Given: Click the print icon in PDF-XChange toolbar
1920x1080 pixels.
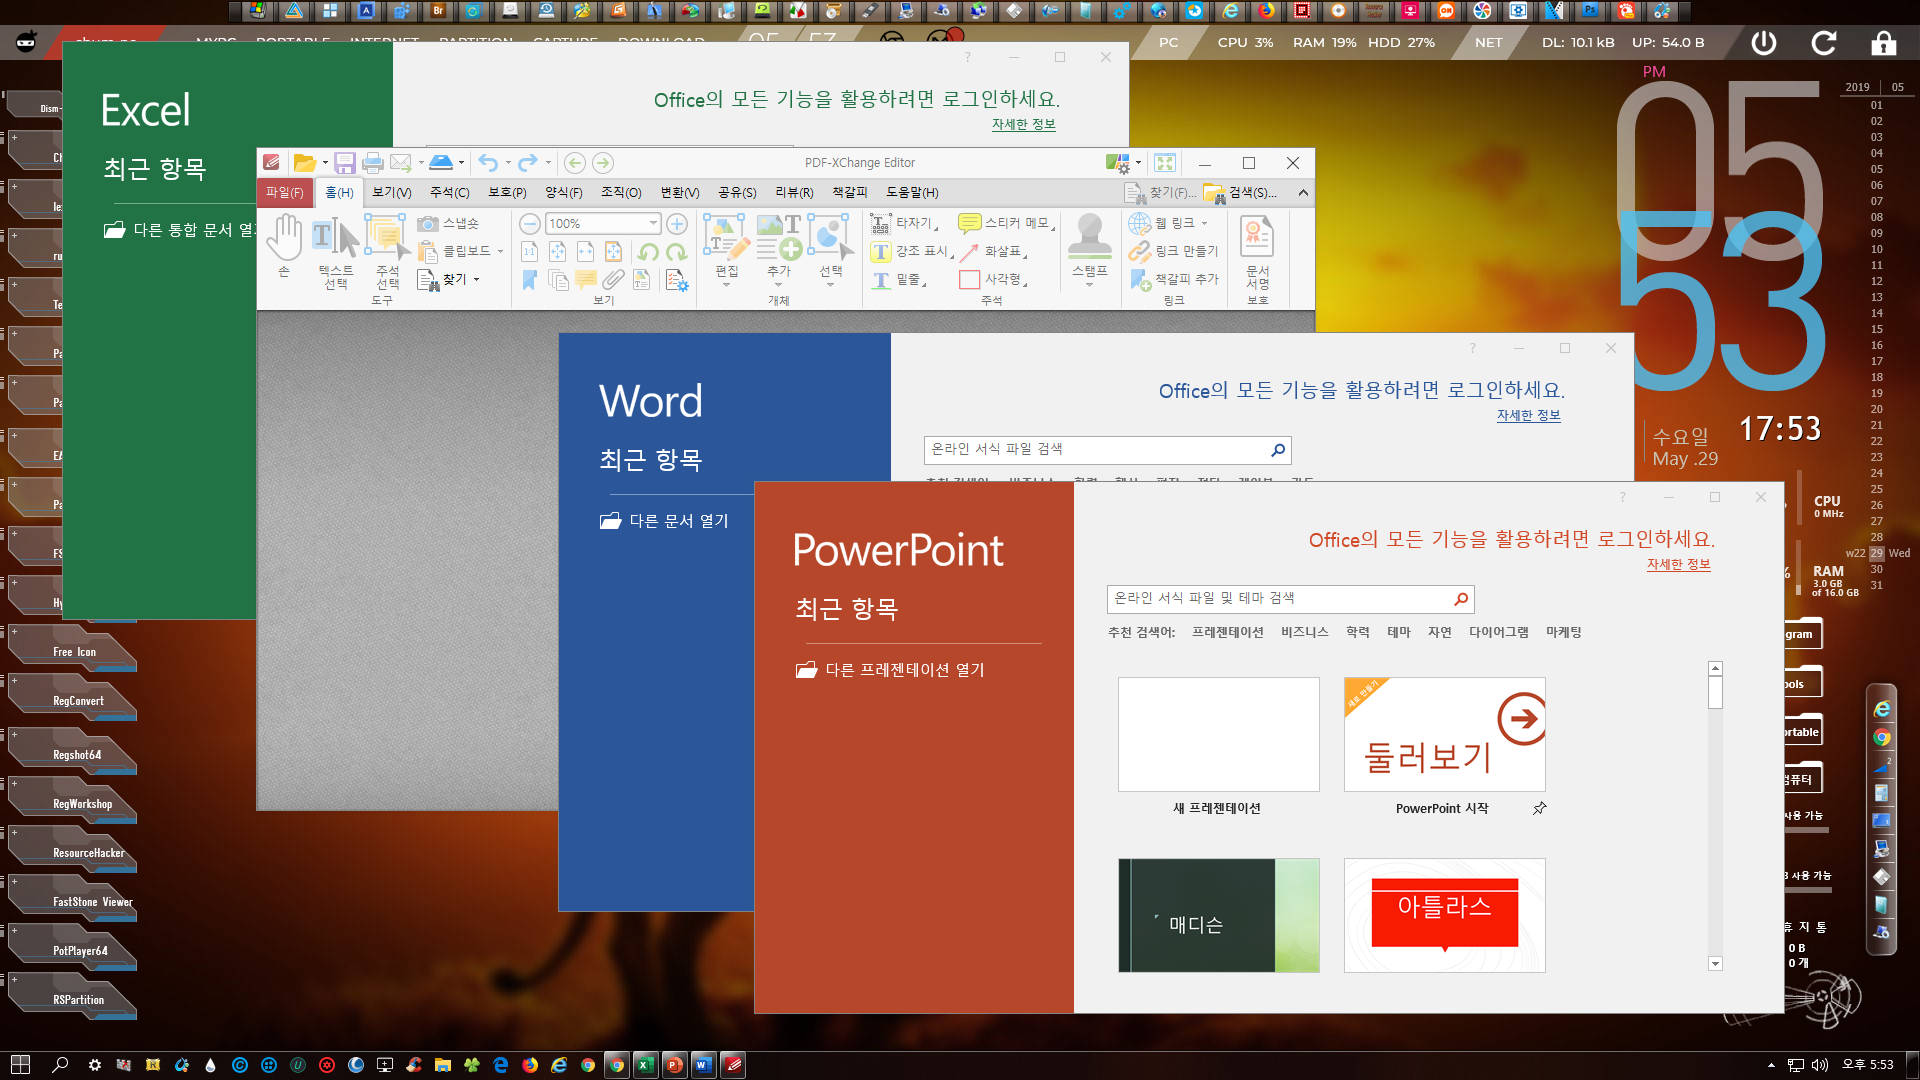Looking at the screenshot, I should point(373,163).
